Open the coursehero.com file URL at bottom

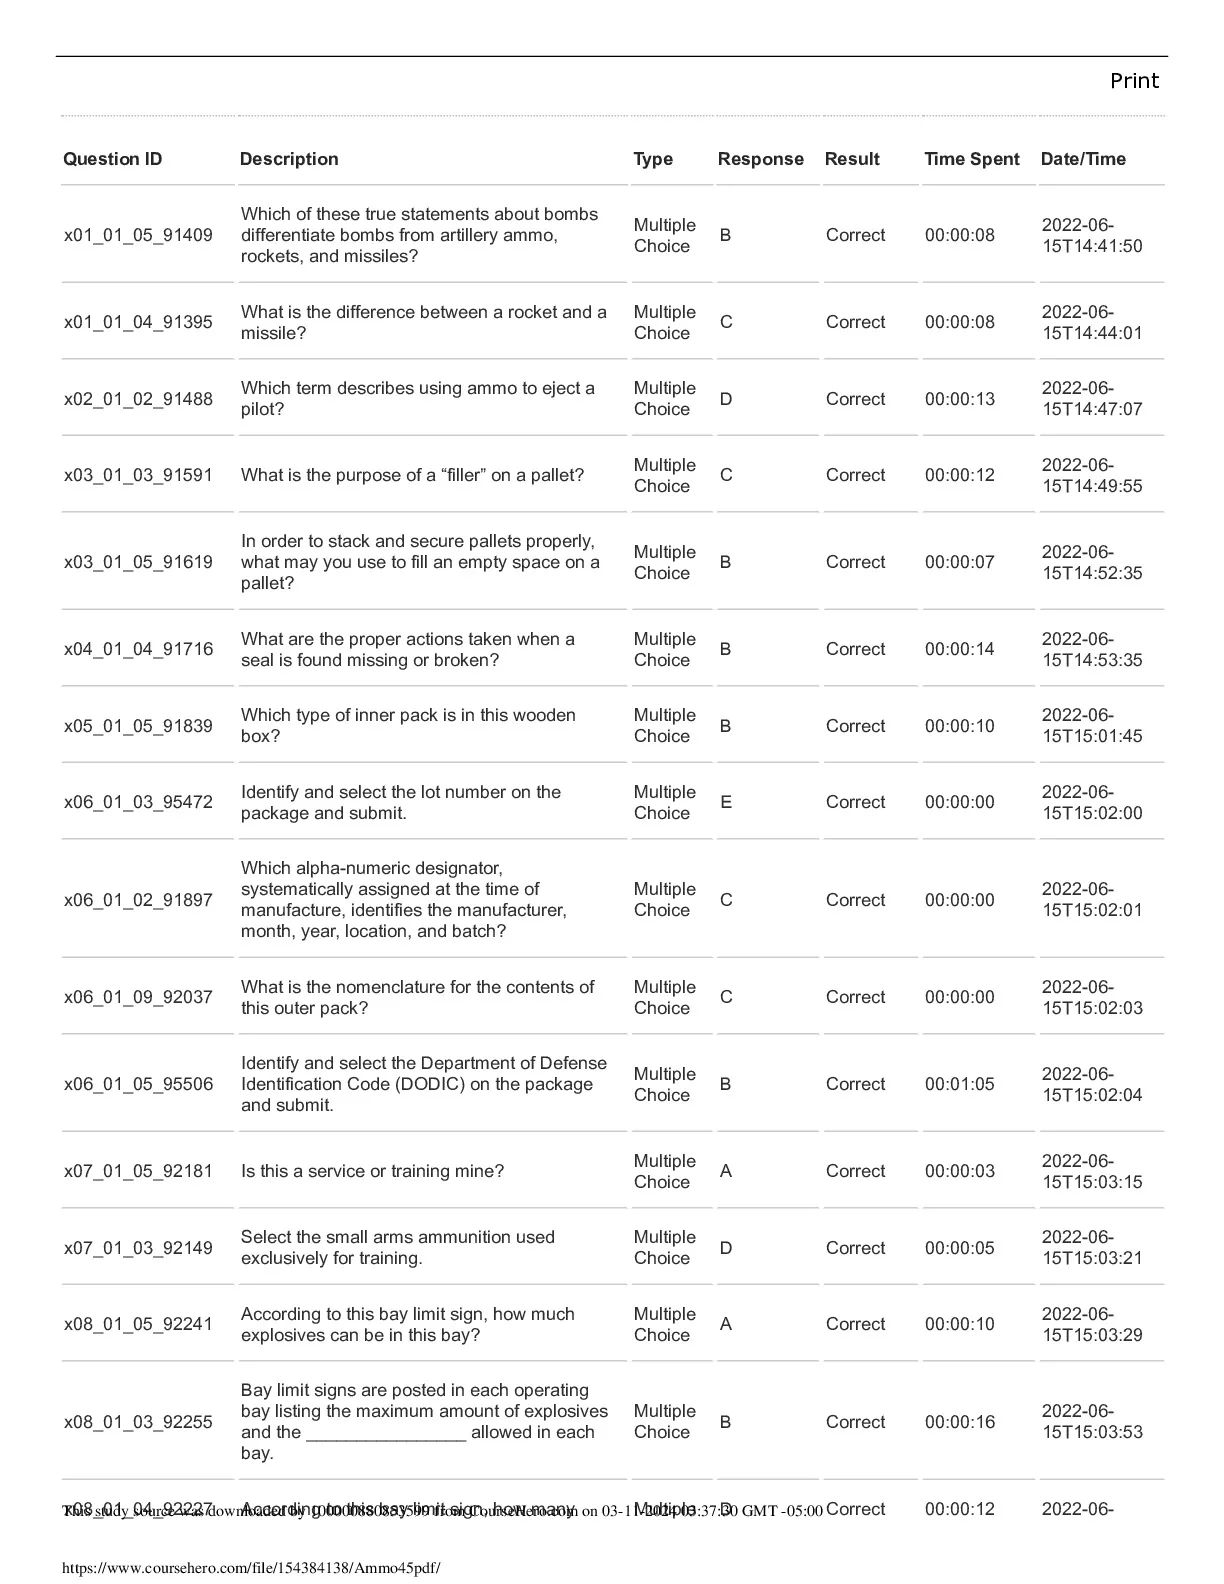pyautogui.click(x=251, y=1567)
